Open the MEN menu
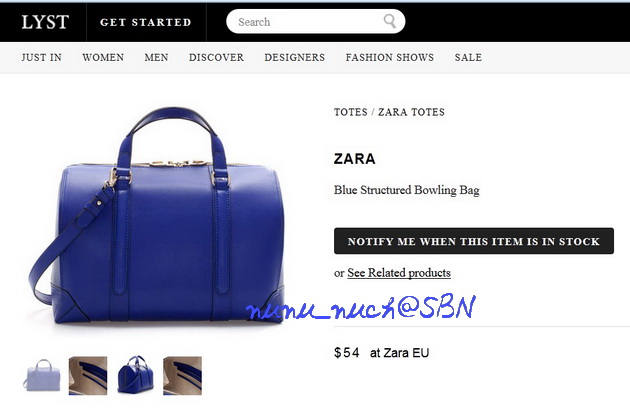Viewport: 630px width, 410px height. click(x=156, y=57)
